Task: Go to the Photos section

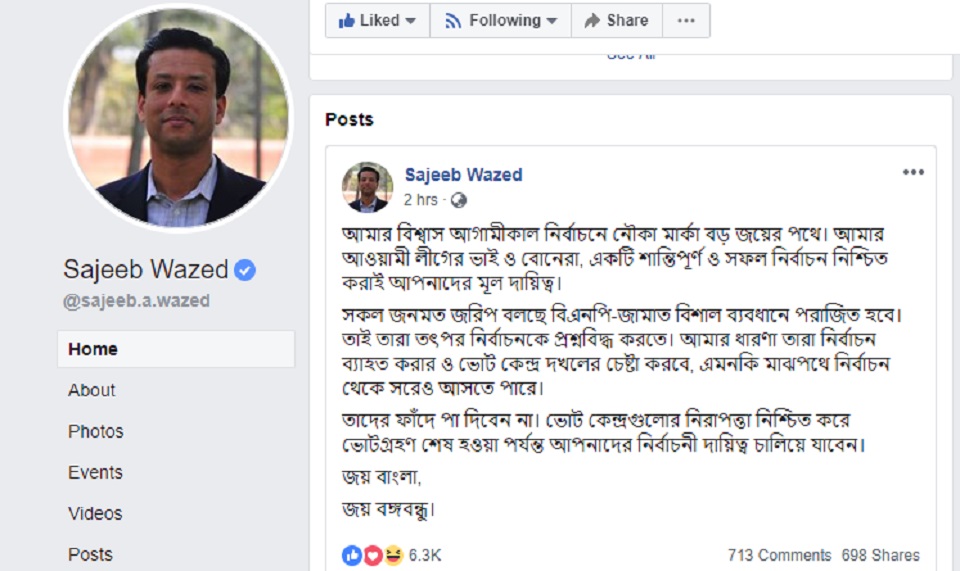Action: tap(96, 431)
